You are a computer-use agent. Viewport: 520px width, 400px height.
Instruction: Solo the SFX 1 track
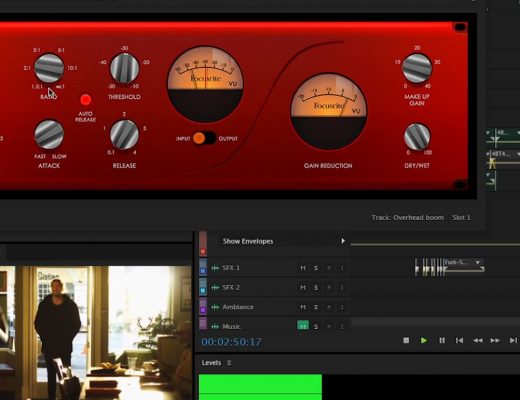(x=316, y=268)
